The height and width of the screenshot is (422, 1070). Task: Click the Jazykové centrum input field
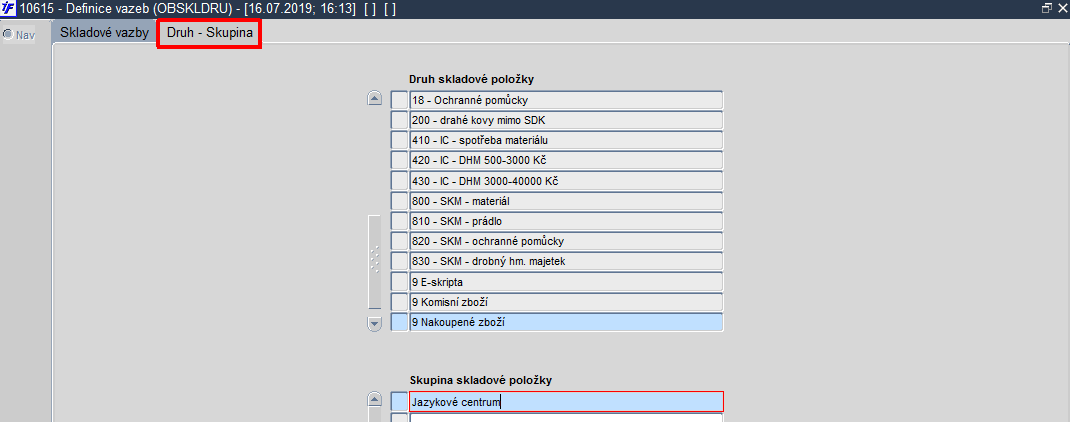click(565, 402)
